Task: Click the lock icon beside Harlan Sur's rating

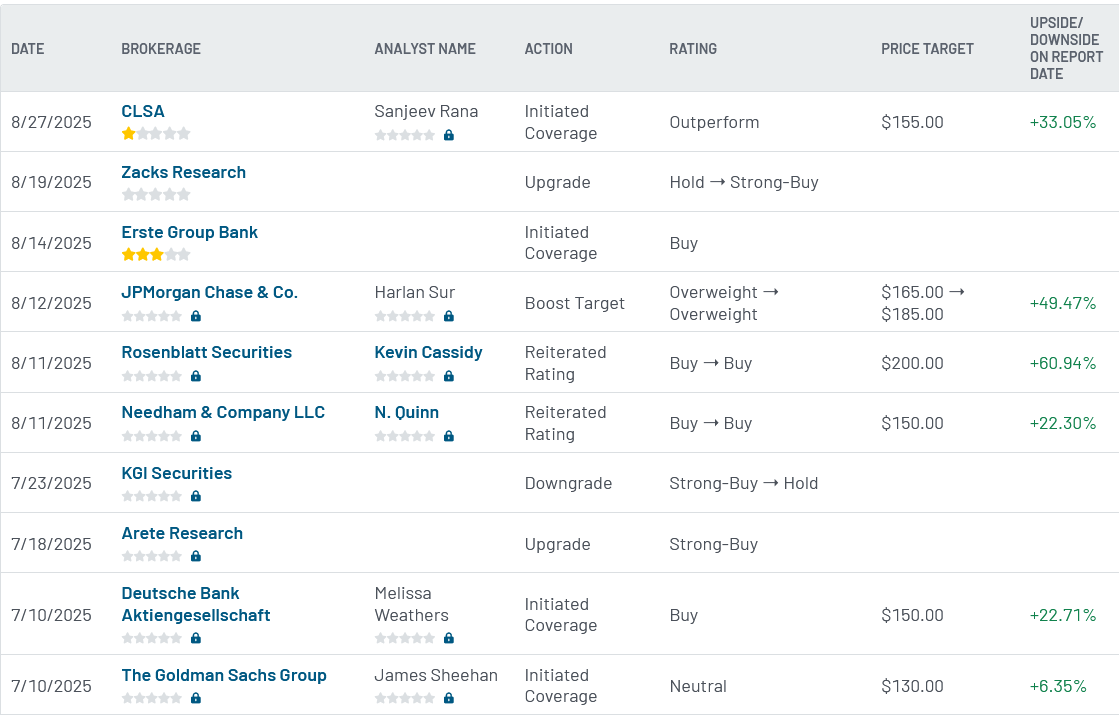Action: pyautogui.click(x=449, y=316)
